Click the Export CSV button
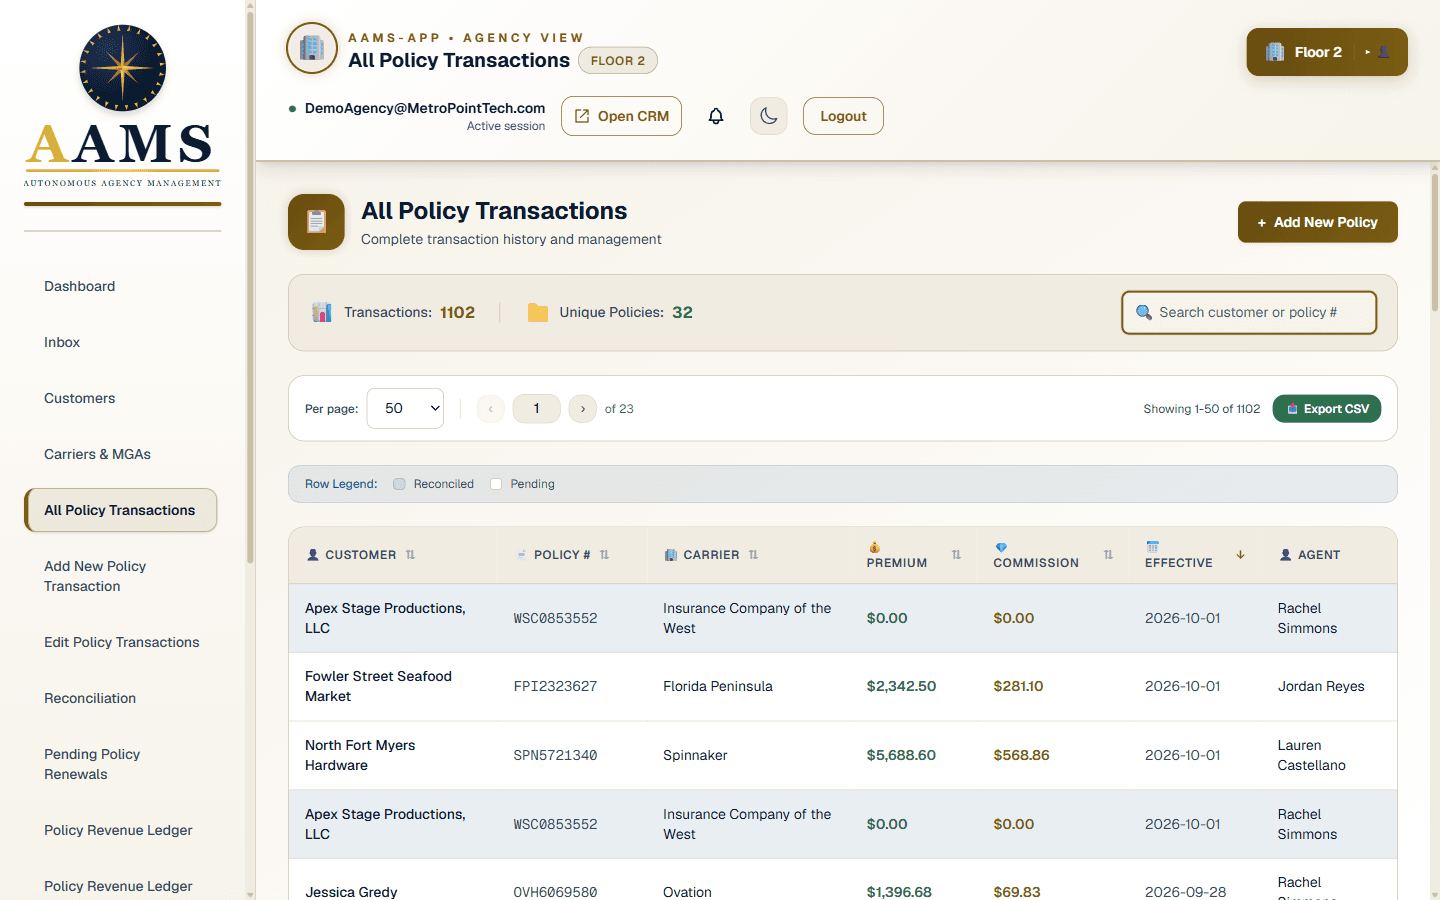1440x900 pixels. pyautogui.click(x=1326, y=408)
